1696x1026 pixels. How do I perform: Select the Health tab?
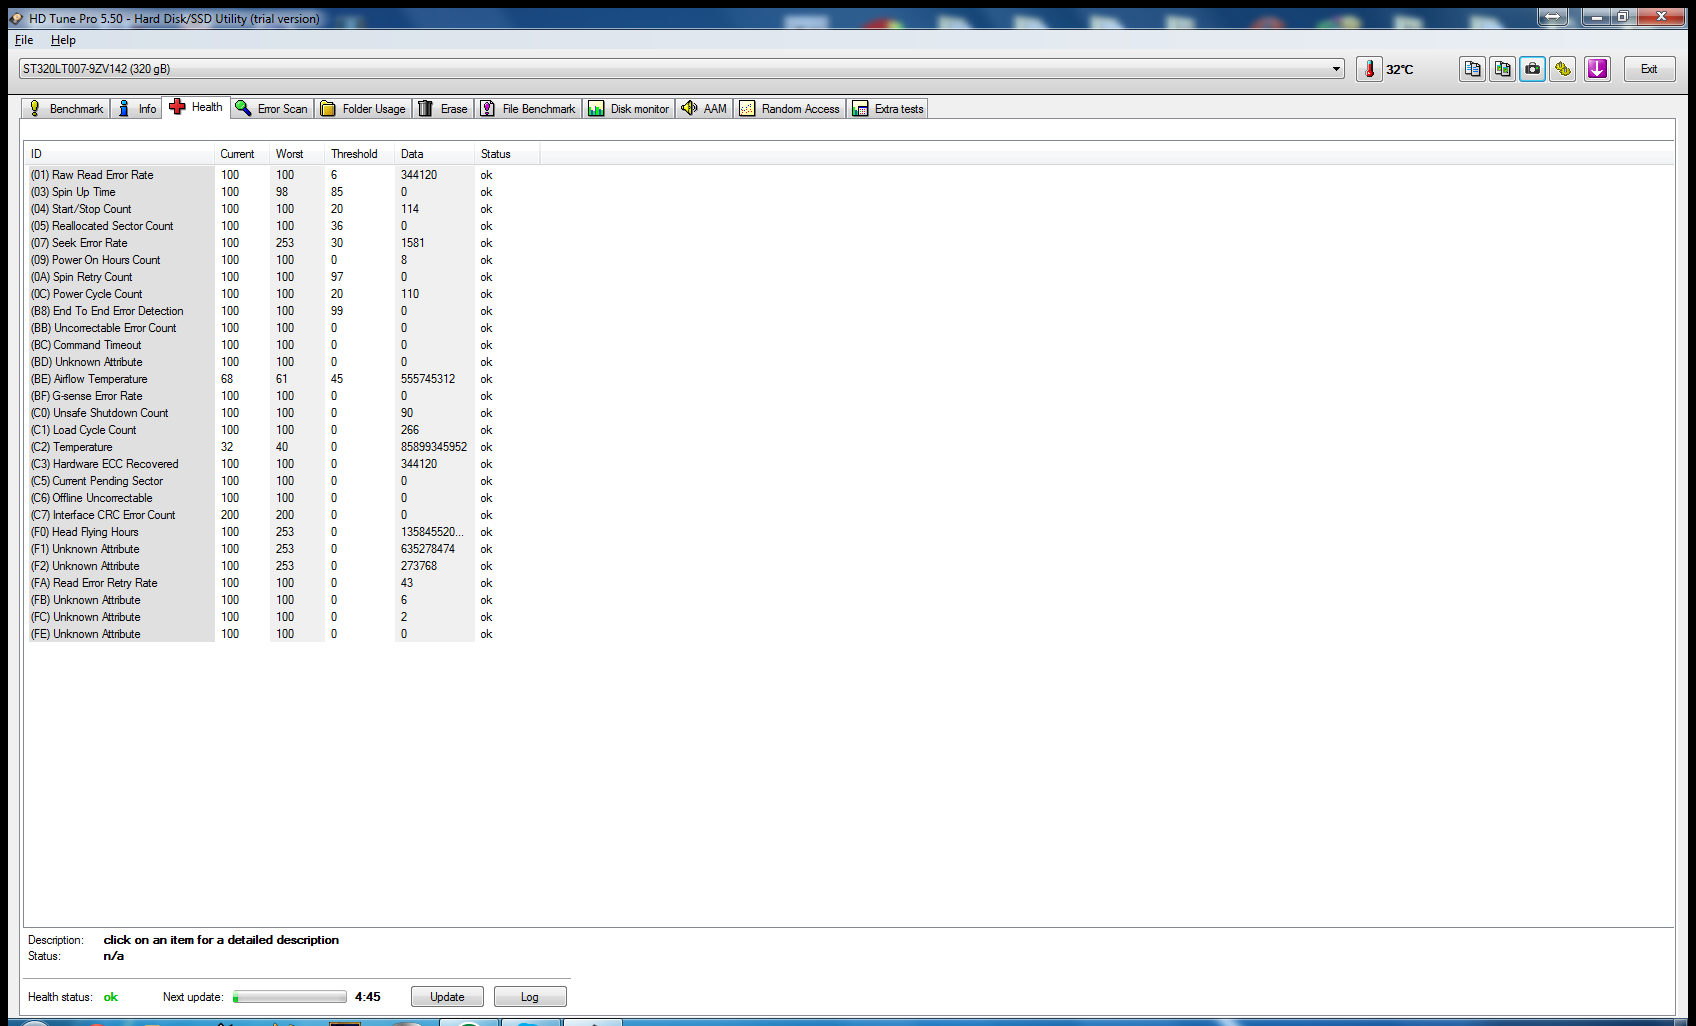click(196, 107)
